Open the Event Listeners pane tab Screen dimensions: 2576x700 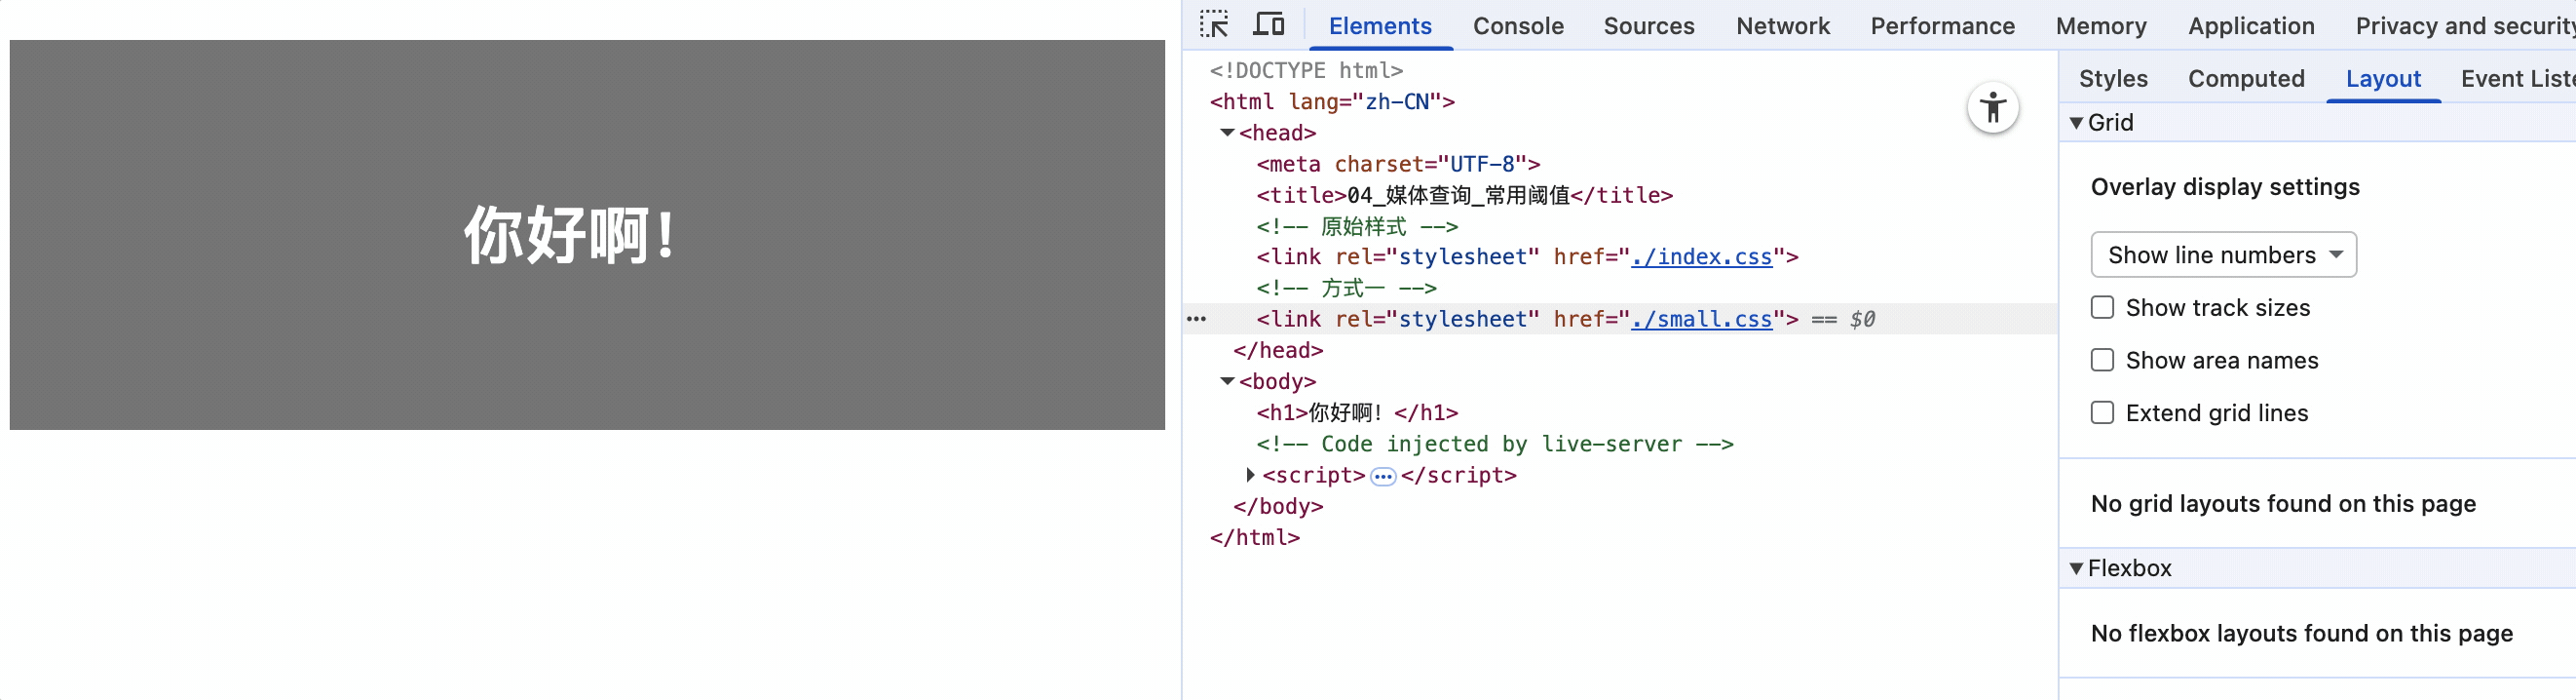pyautogui.click(x=2516, y=79)
